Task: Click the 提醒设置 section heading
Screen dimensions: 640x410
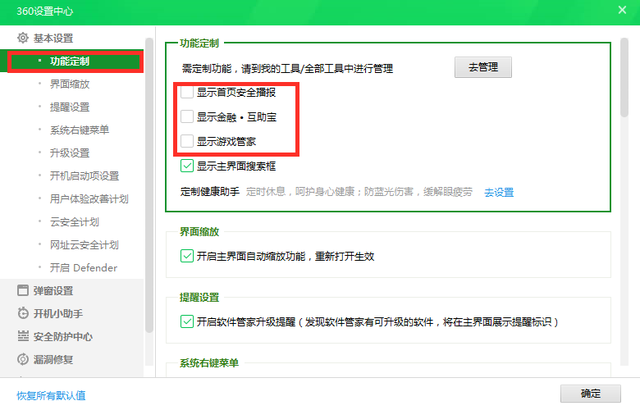Action: pyautogui.click(x=199, y=297)
